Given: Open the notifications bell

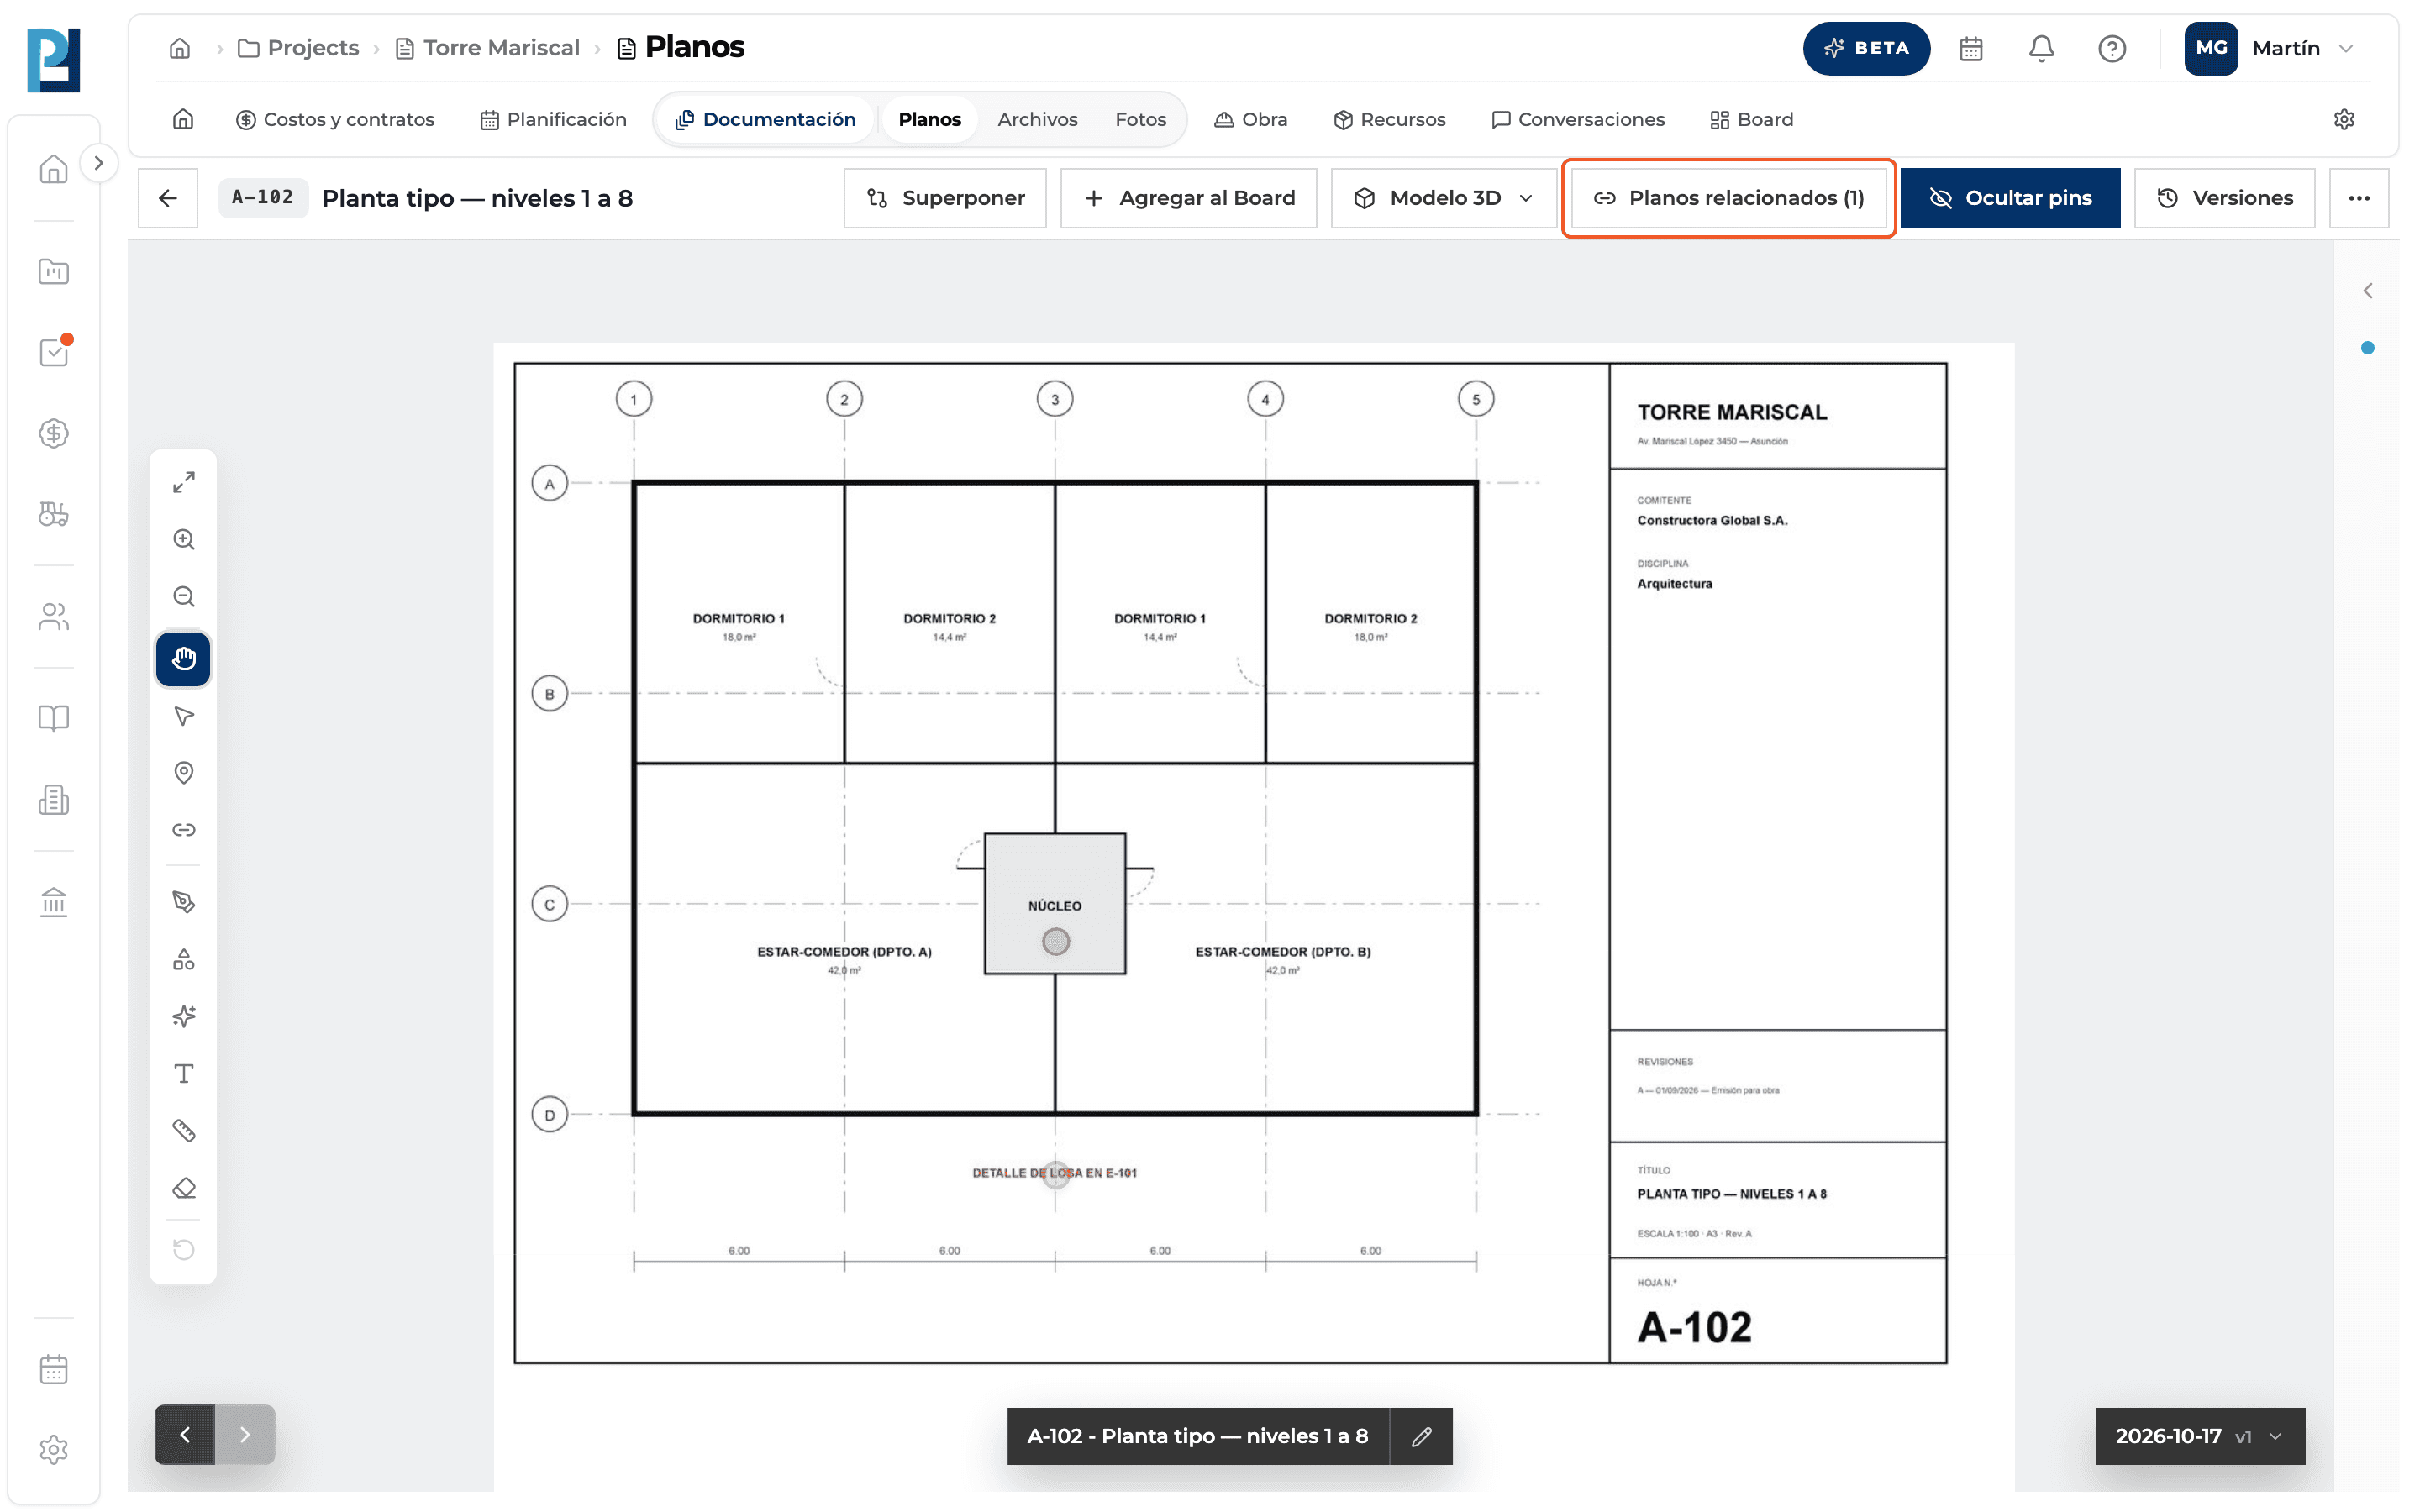Looking at the screenshot, I should point(2041,48).
